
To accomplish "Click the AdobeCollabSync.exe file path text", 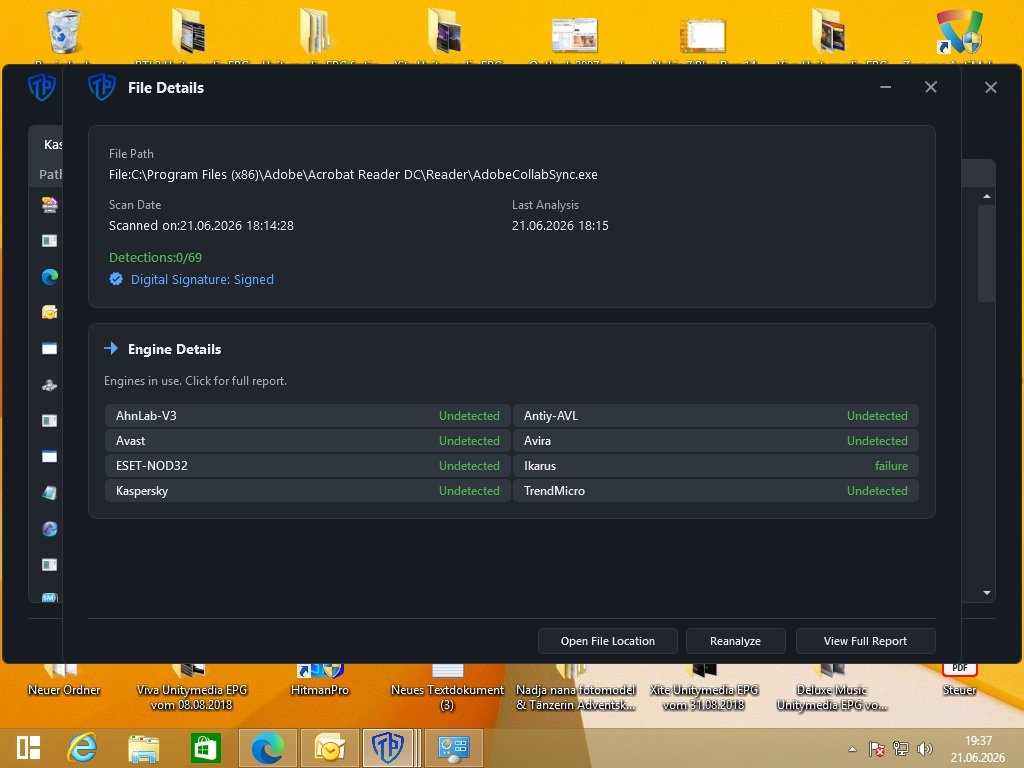I will click(353, 174).
